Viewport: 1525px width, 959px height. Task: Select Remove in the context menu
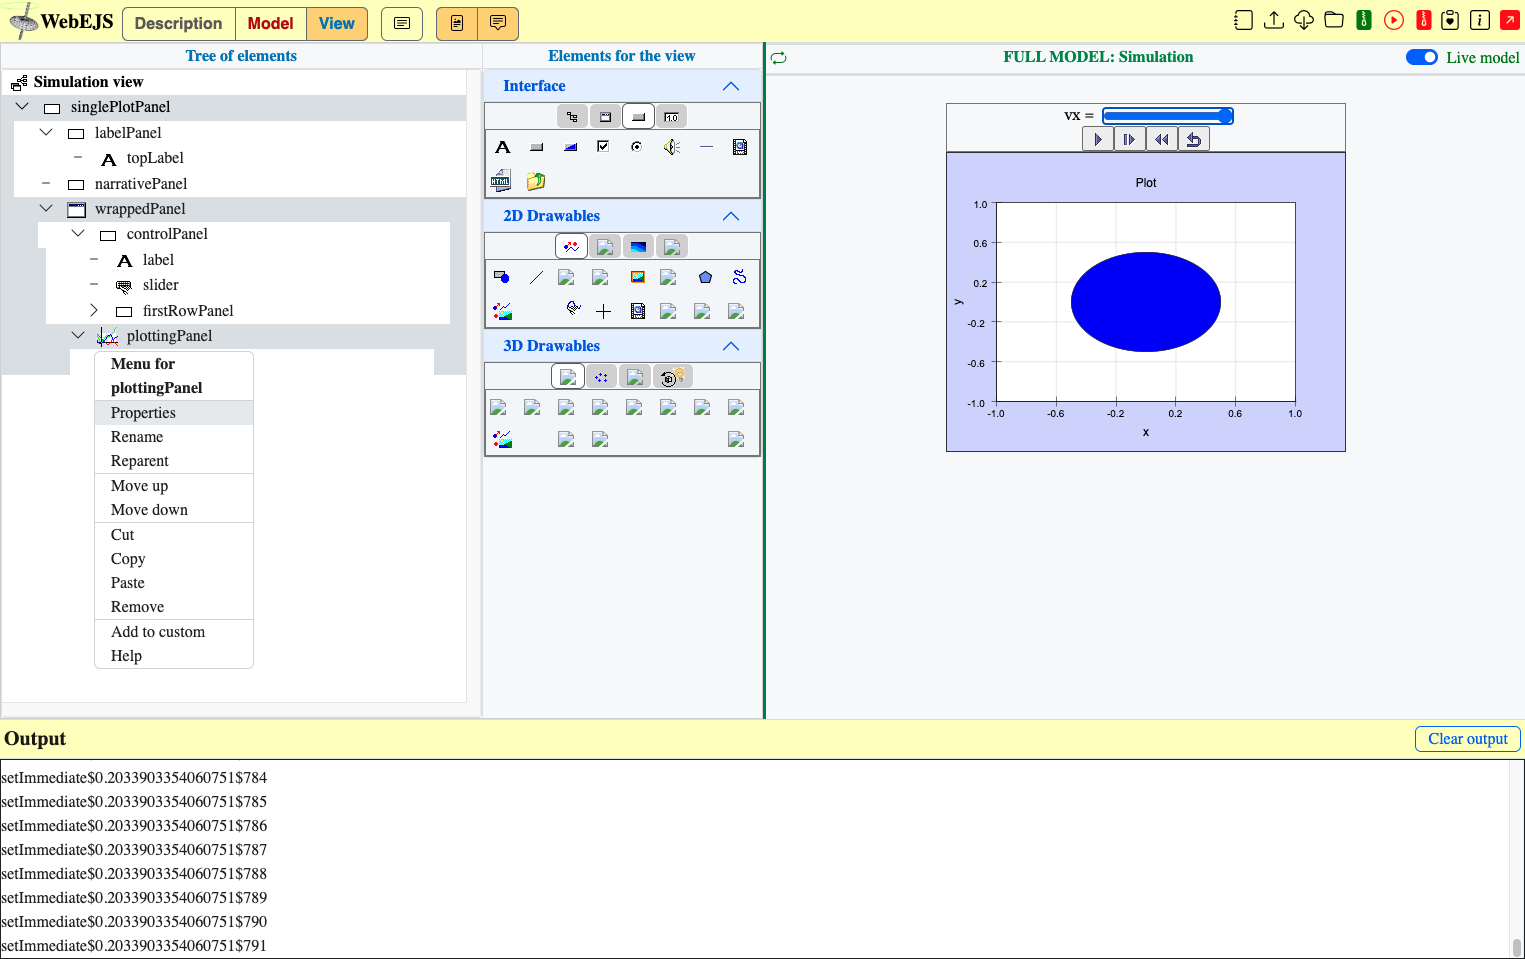tap(174, 607)
